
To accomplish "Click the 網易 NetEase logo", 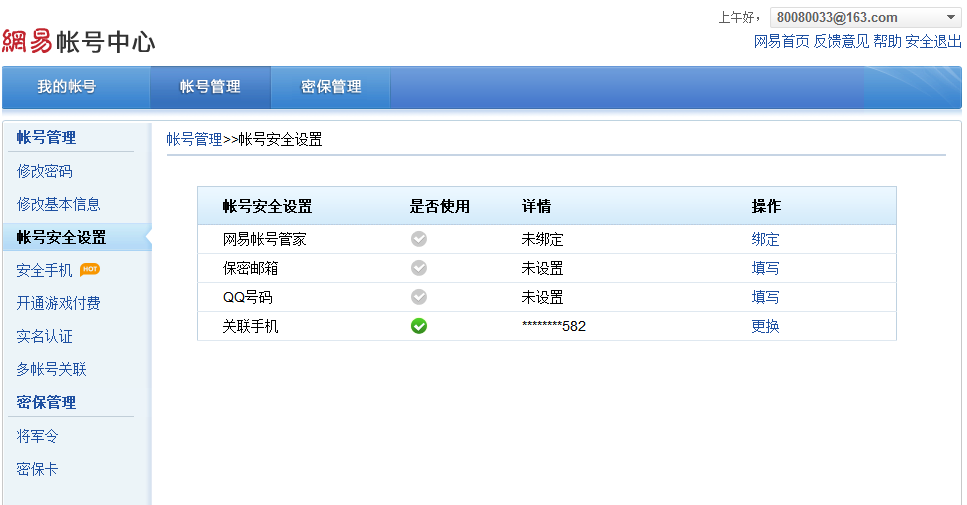I will (27, 41).
